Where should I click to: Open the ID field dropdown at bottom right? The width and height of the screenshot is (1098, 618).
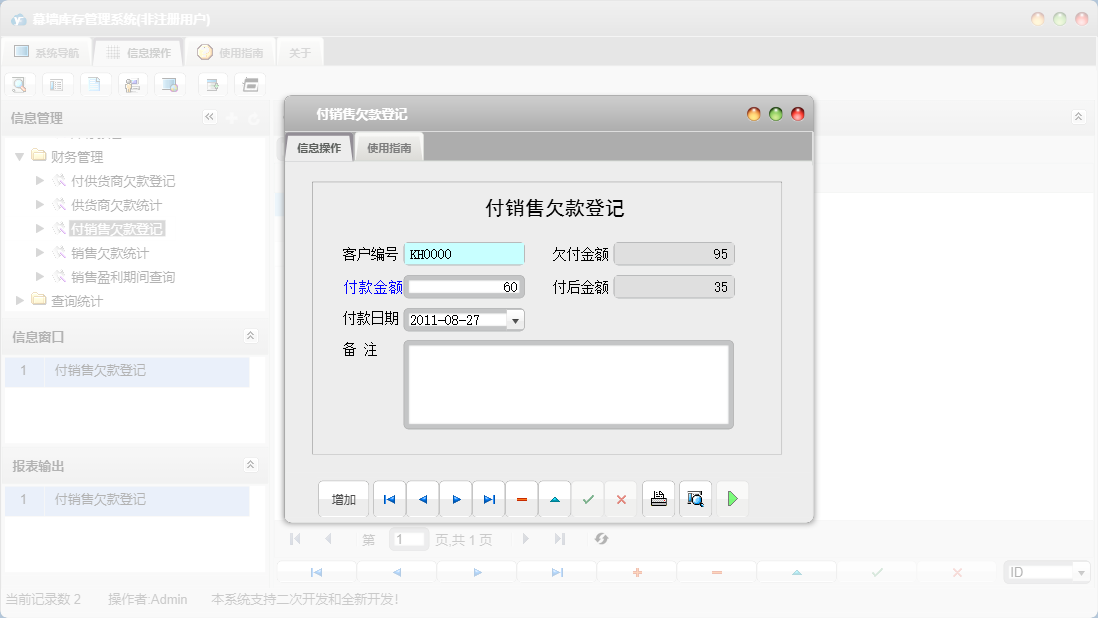point(1083,571)
